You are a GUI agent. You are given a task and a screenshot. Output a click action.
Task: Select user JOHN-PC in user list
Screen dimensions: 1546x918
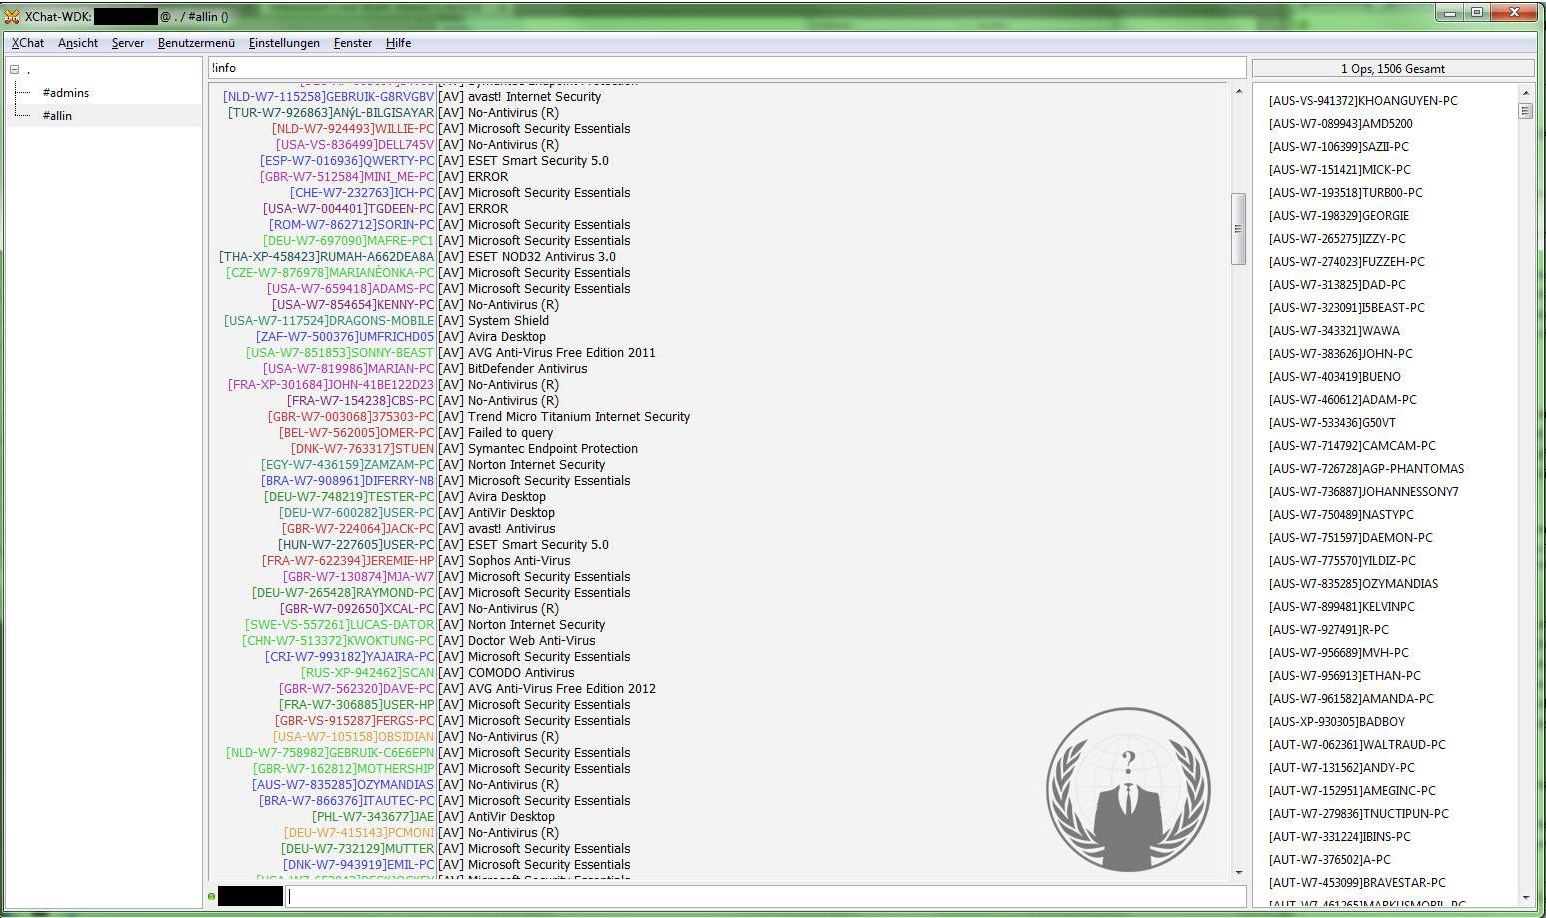coord(1340,354)
